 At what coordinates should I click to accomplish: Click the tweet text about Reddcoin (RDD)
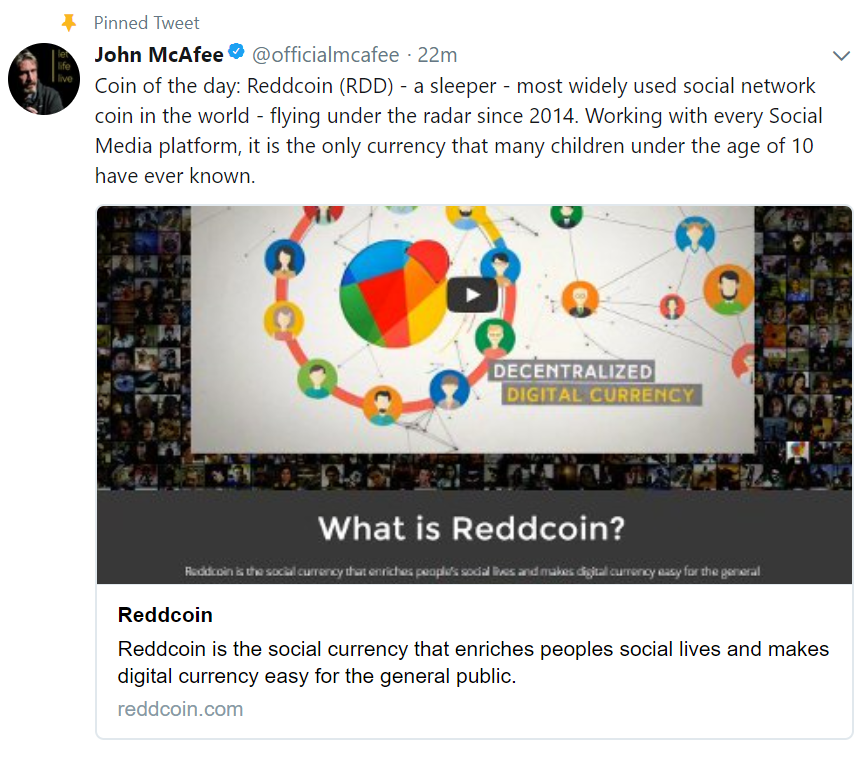tap(455, 130)
